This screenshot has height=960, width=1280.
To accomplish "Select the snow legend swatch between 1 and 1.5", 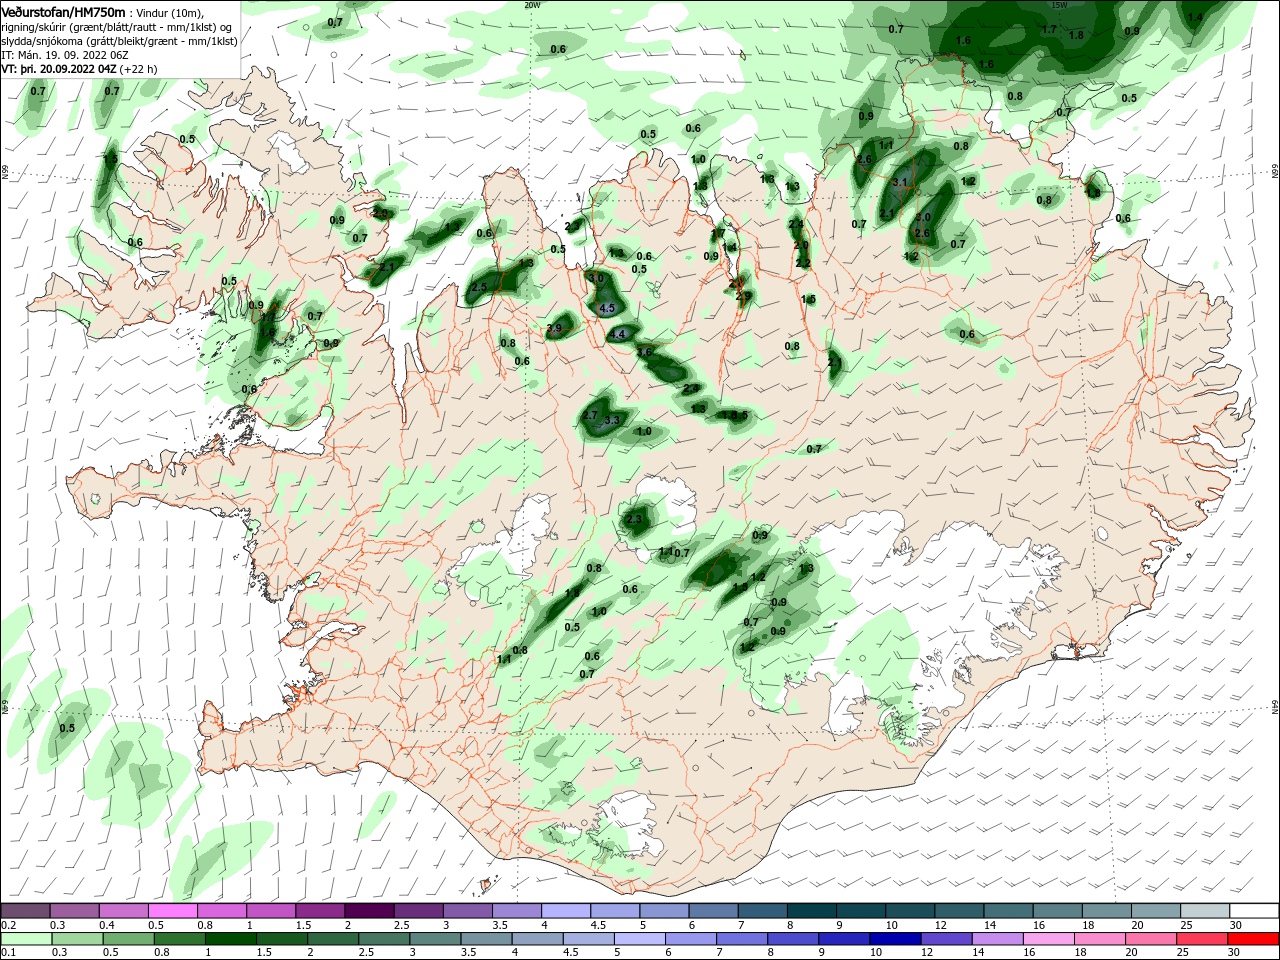I will point(271,911).
